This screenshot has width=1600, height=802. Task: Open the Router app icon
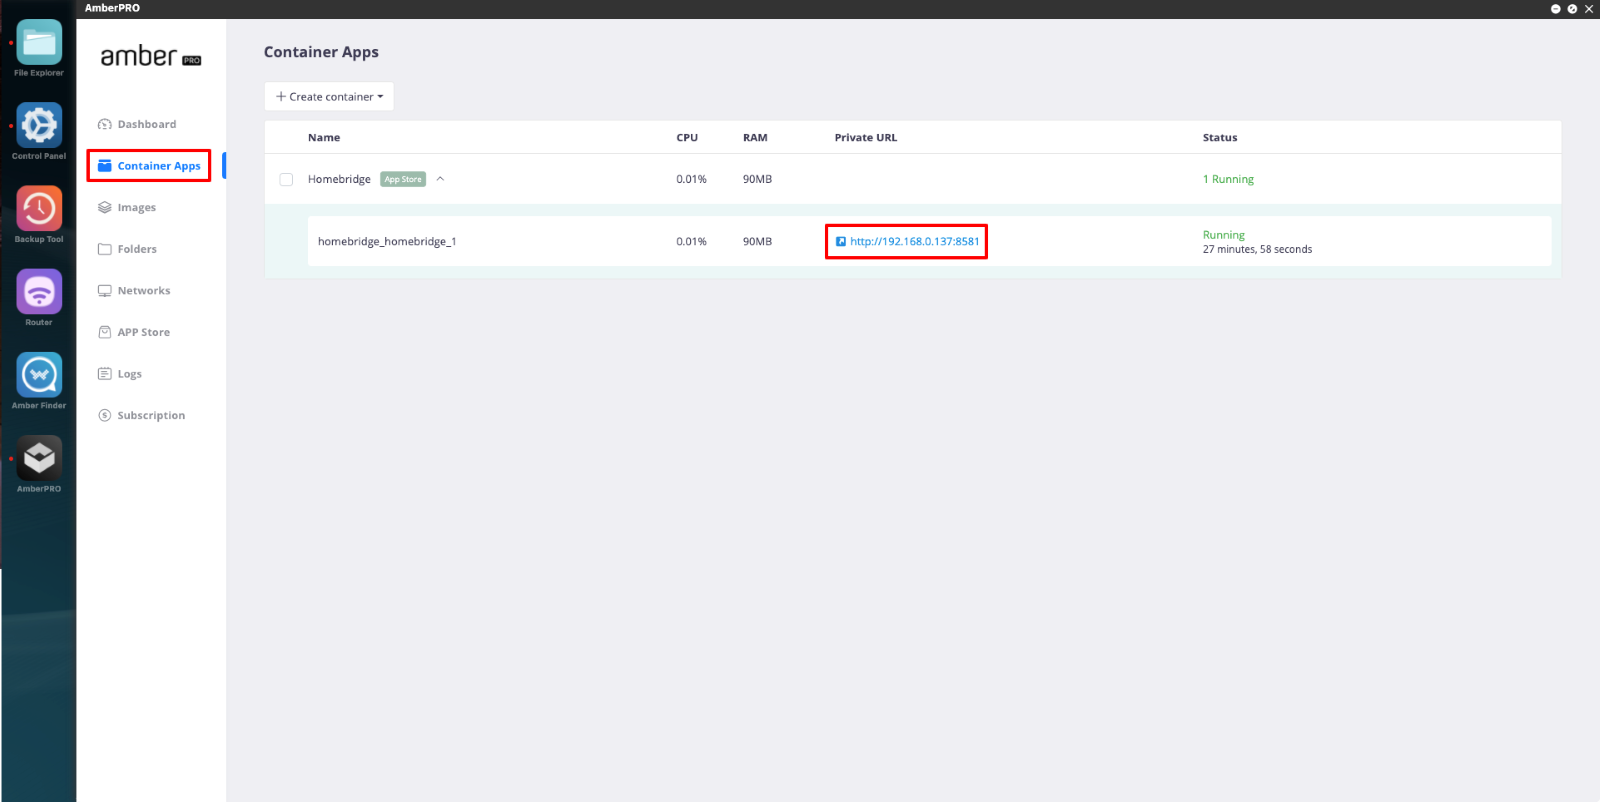click(x=39, y=292)
